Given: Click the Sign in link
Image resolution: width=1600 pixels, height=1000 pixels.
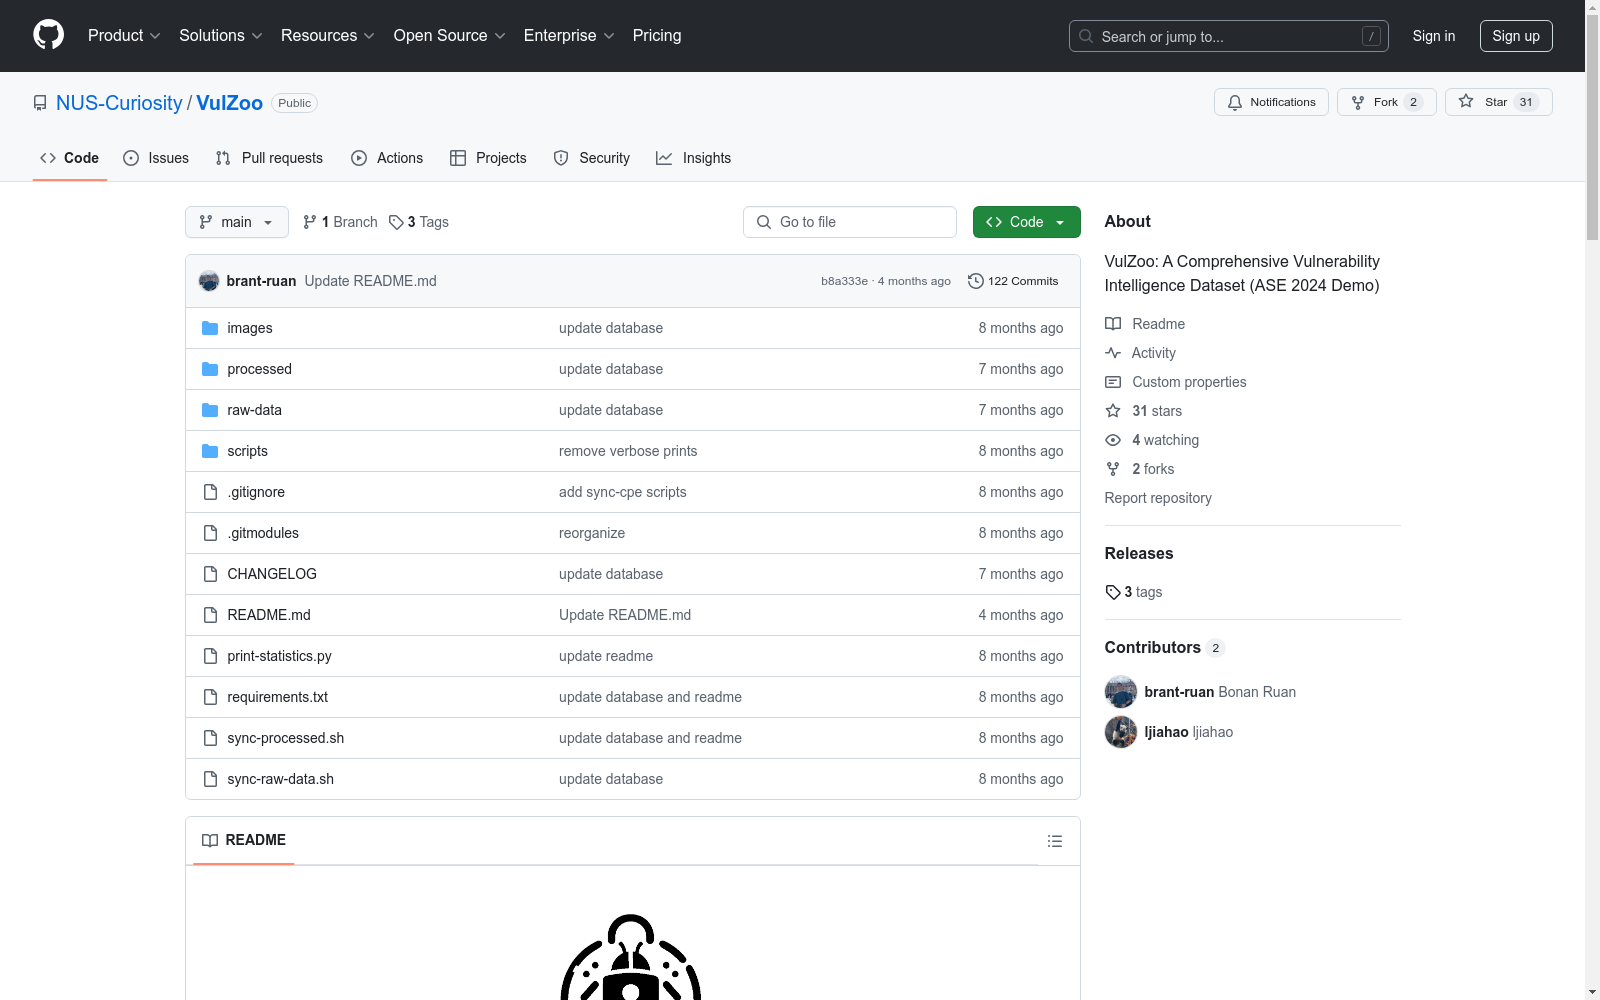Looking at the screenshot, I should pos(1434,36).
